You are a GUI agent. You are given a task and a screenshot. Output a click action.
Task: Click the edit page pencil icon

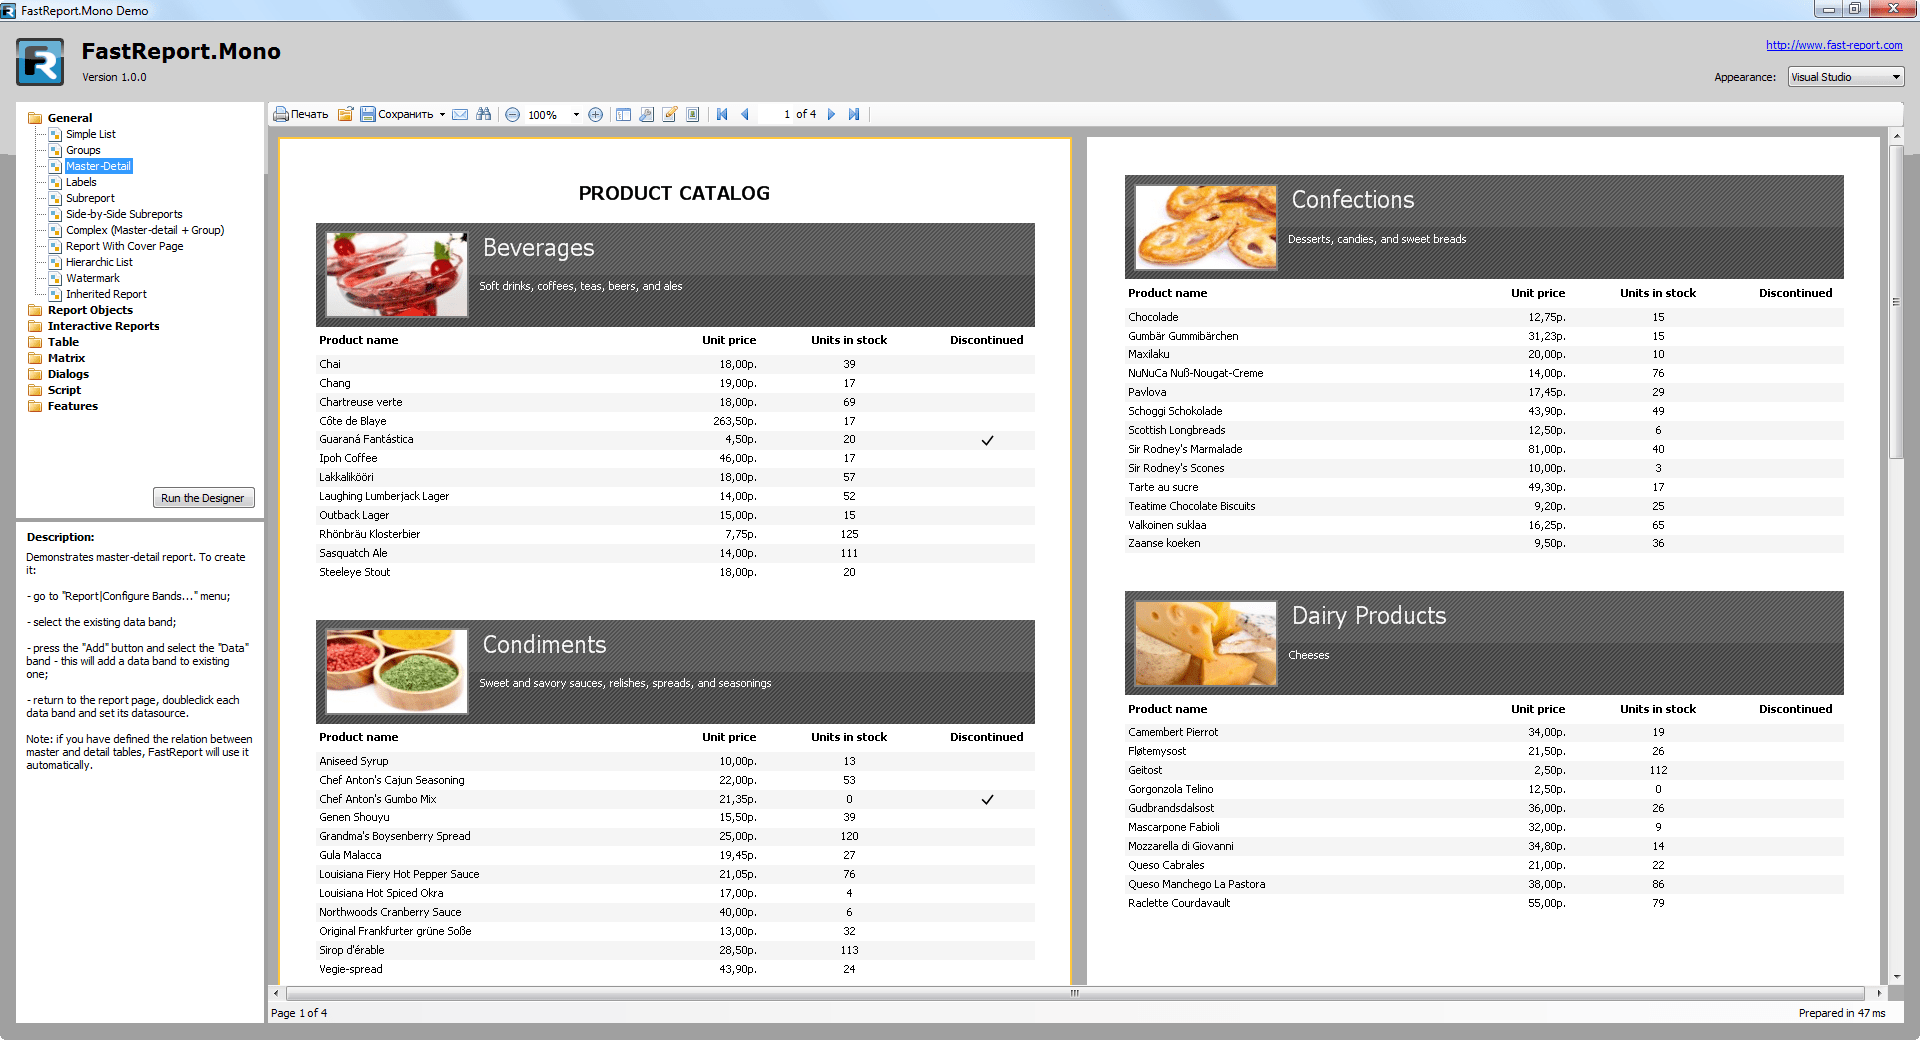point(669,114)
